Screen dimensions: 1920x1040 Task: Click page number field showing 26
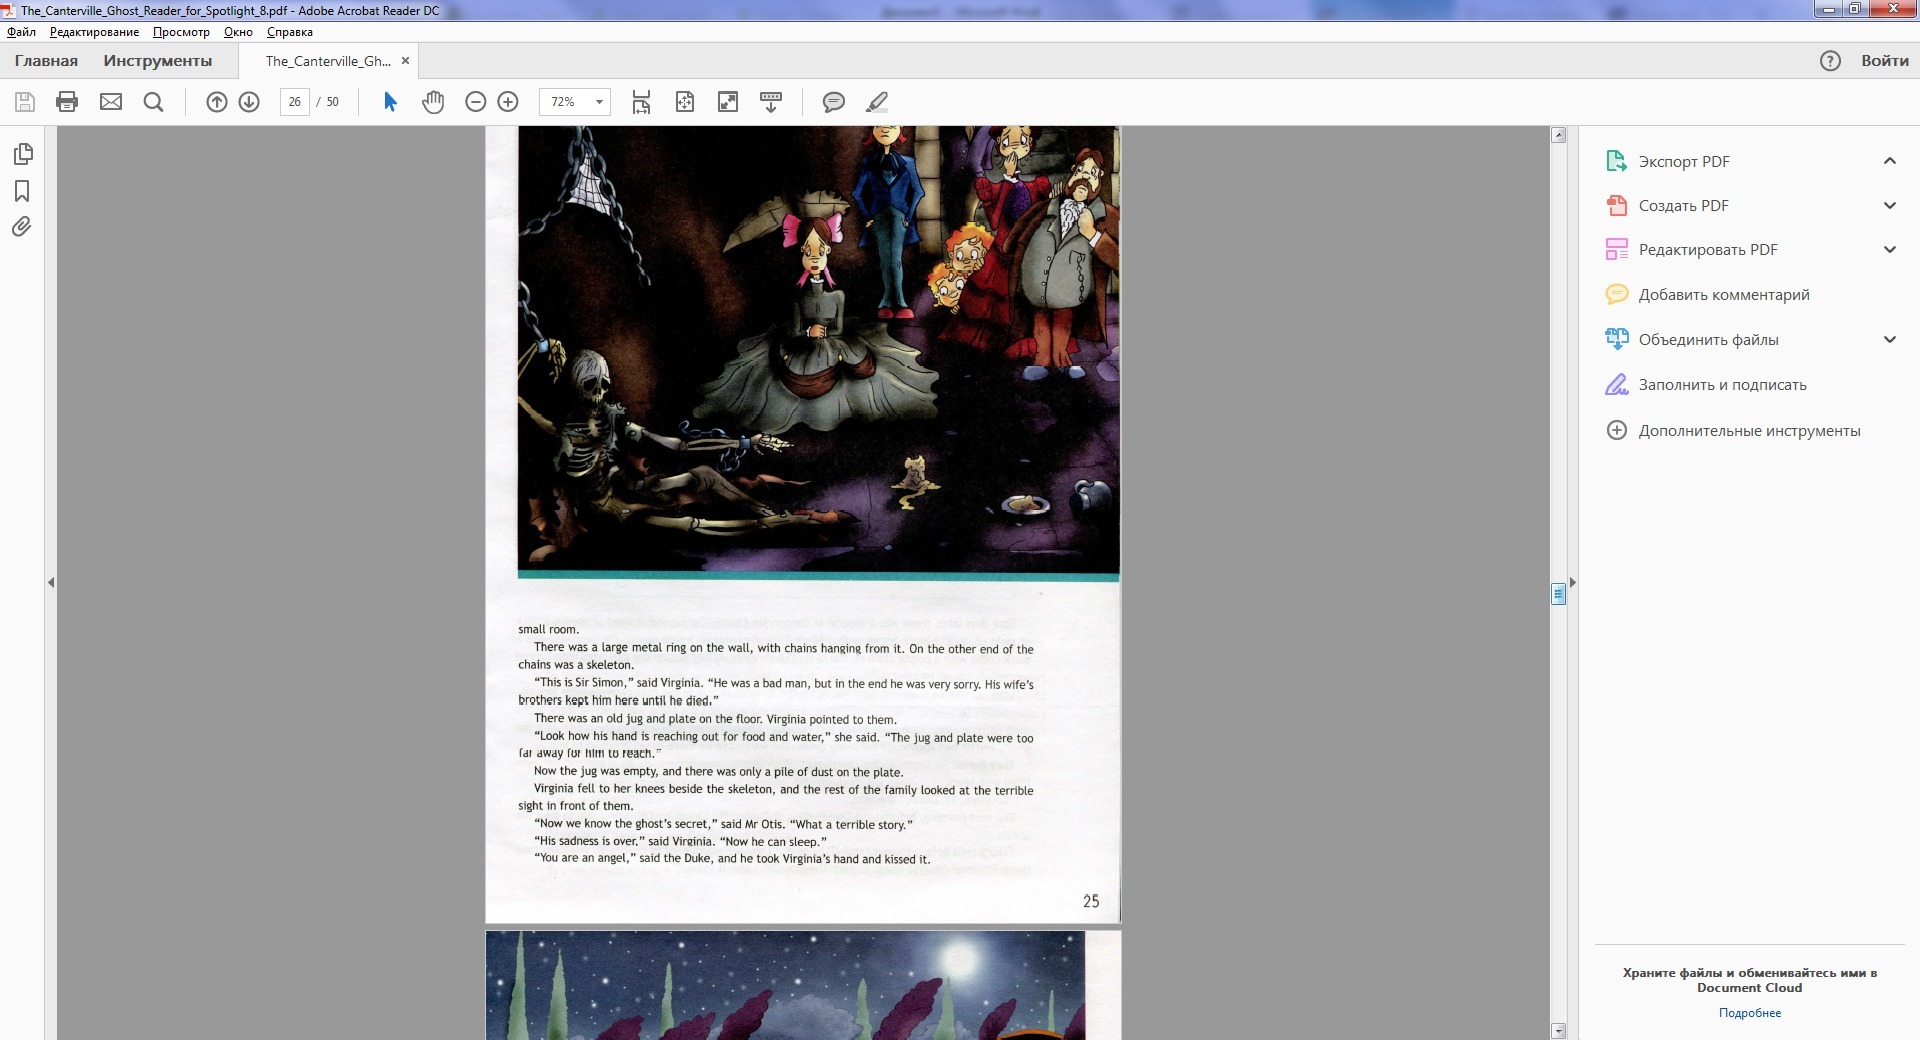[294, 102]
